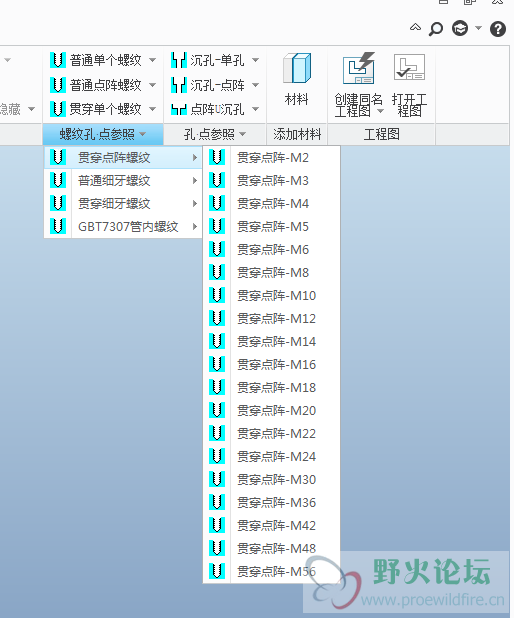Expand the 普通点阵螺纹 dropdown arrow

tap(153, 85)
